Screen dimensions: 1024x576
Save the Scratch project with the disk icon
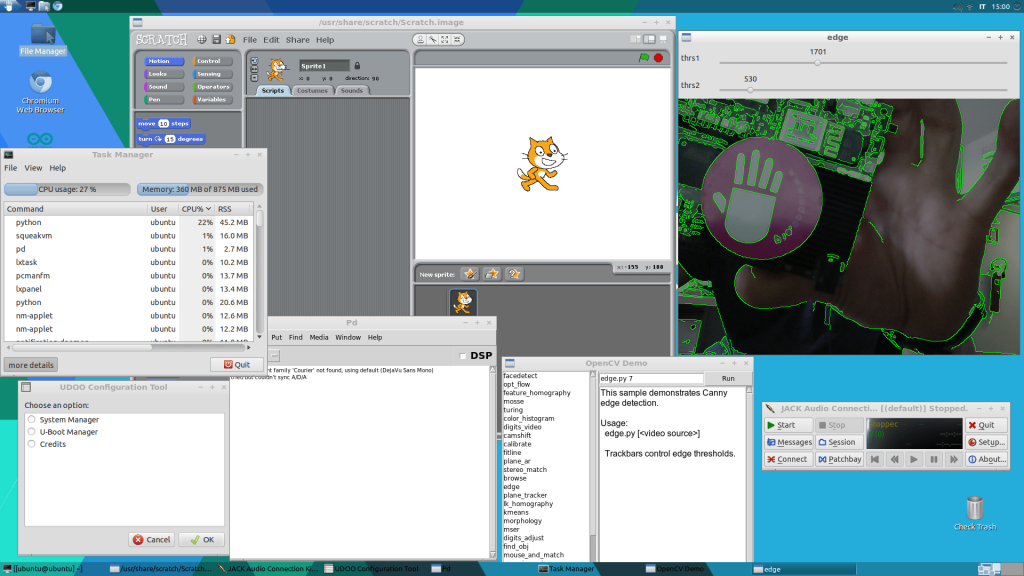click(216, 40)
